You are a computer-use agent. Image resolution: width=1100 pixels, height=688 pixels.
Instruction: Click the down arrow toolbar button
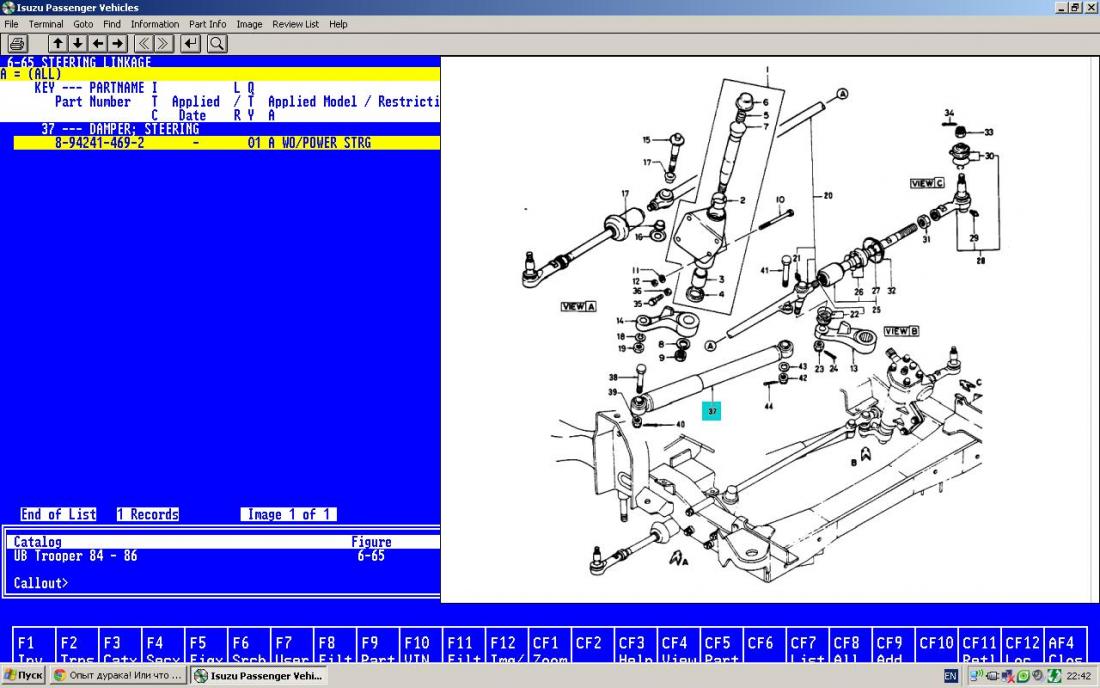pos(77,43)
